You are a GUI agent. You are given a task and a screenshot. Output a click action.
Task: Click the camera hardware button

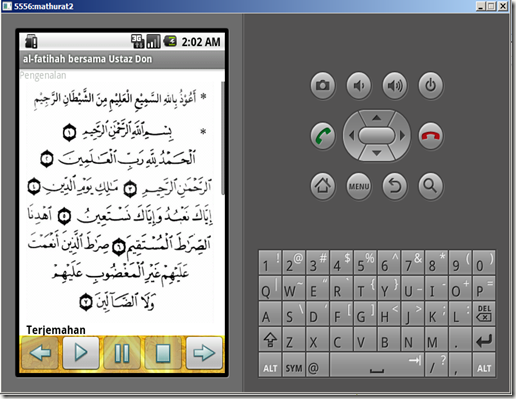322,86
